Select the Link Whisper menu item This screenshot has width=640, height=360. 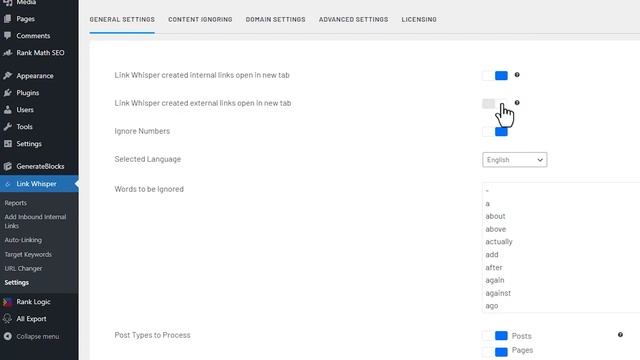point(39,184)
